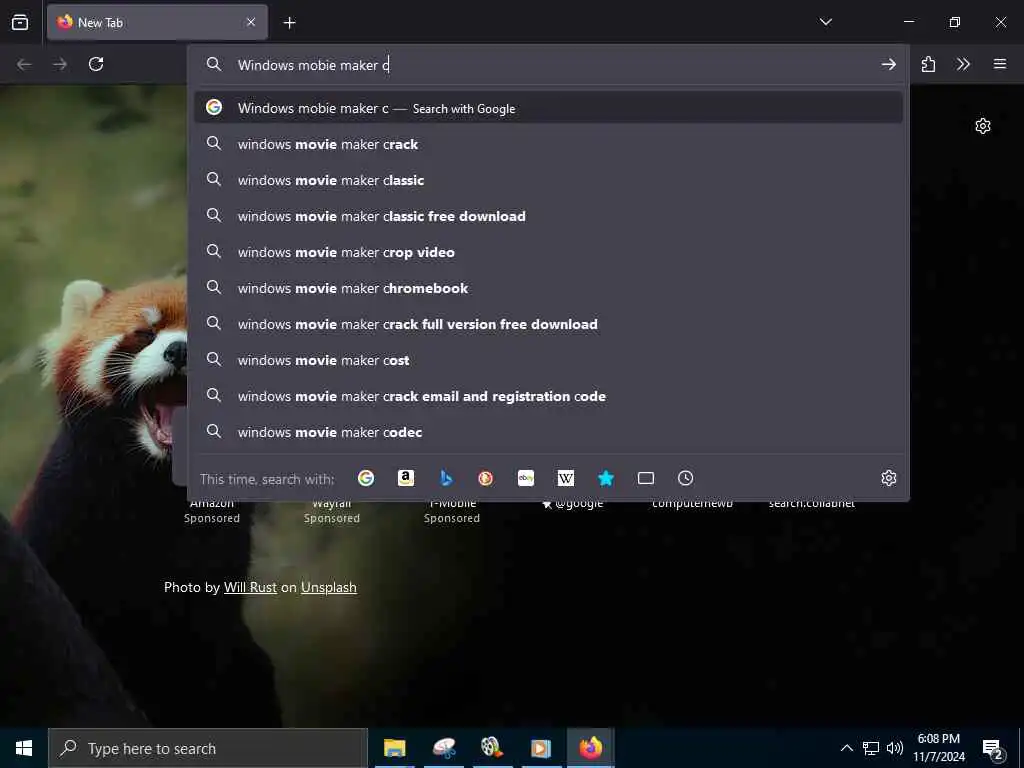Open the Unsplash link

point(328,587)
